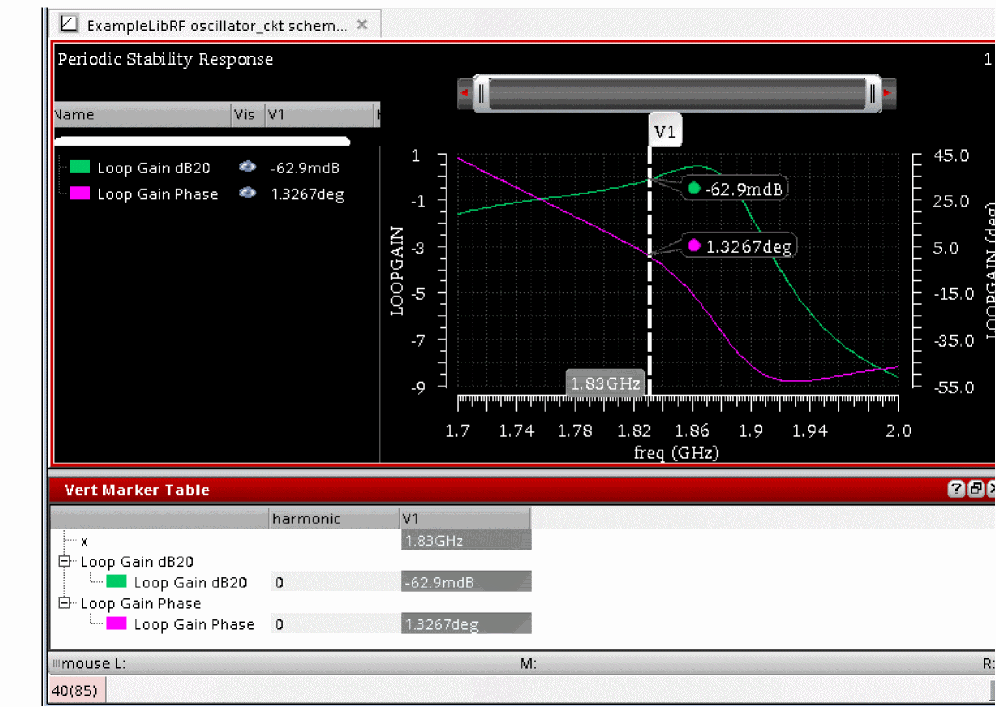The image size is (996, 707).
Task: Click the left red arrow of zoom slider
Action: click(464, 94)
